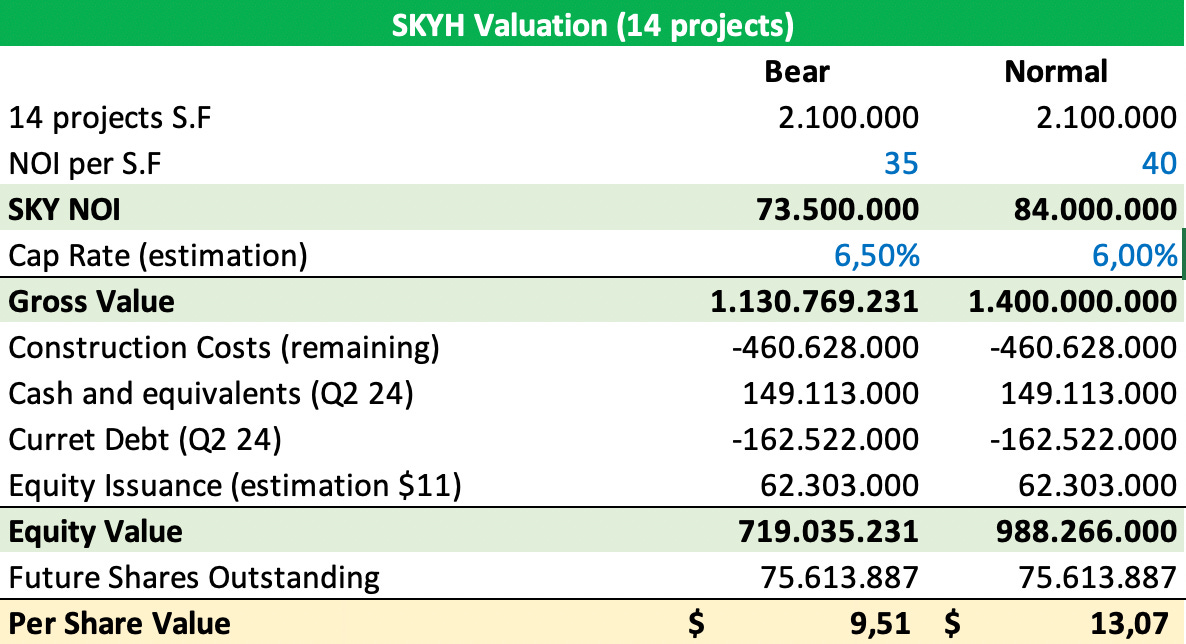Select 'Construction Costs (remaining)' label
The width and height of the screenshot is (1186, 644).
pyautogui.click(x=224, y=348)
